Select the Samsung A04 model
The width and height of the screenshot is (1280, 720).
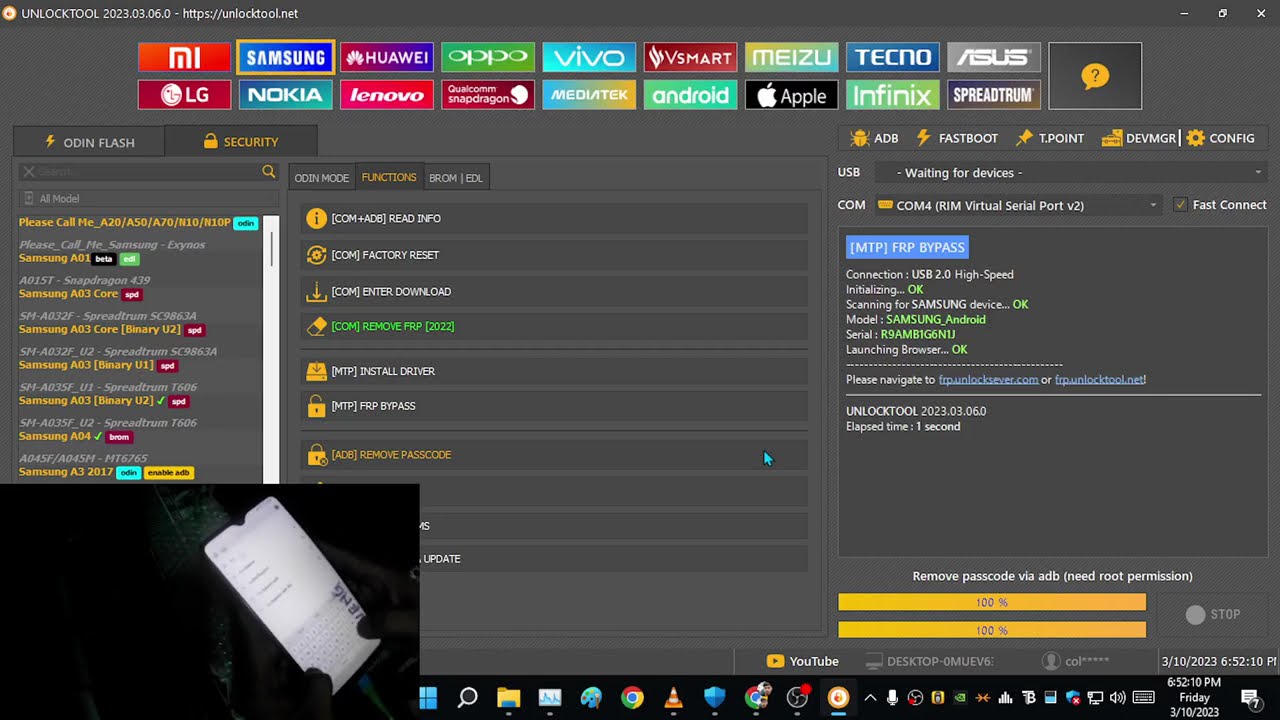click(x=75, y=436)
